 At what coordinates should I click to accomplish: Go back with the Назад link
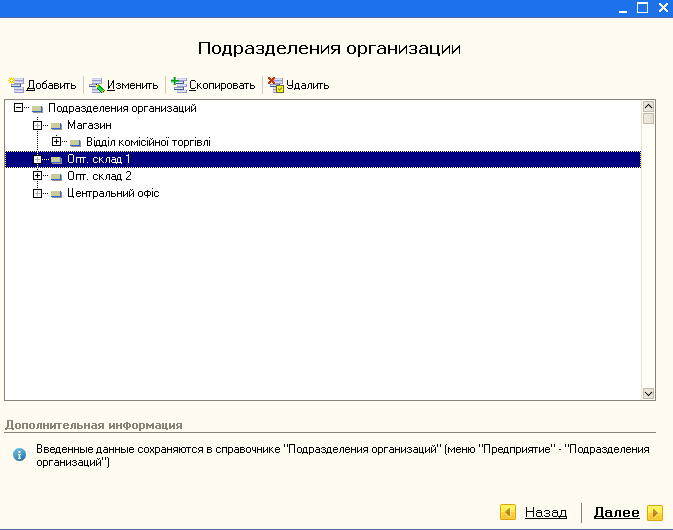[546, 512]
